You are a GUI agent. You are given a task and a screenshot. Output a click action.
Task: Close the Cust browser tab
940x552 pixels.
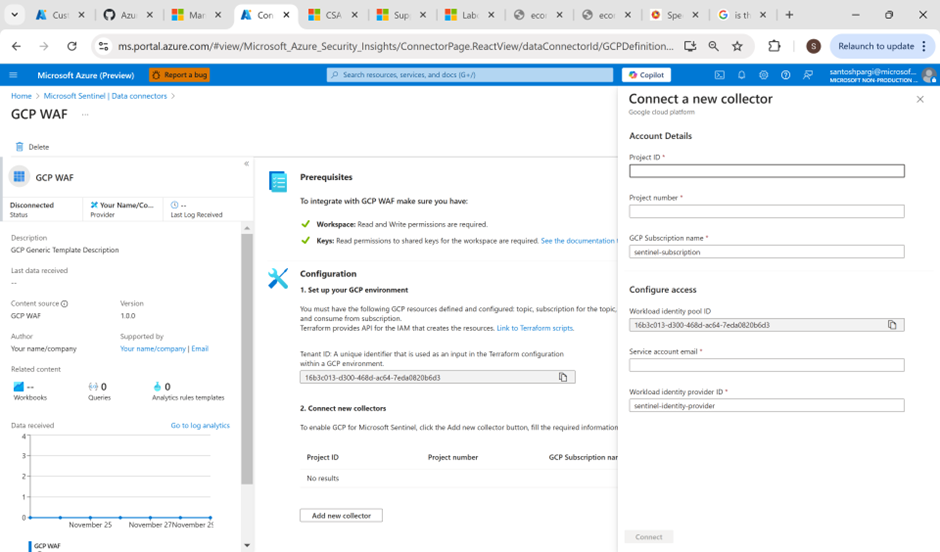(x=82, y=15)
